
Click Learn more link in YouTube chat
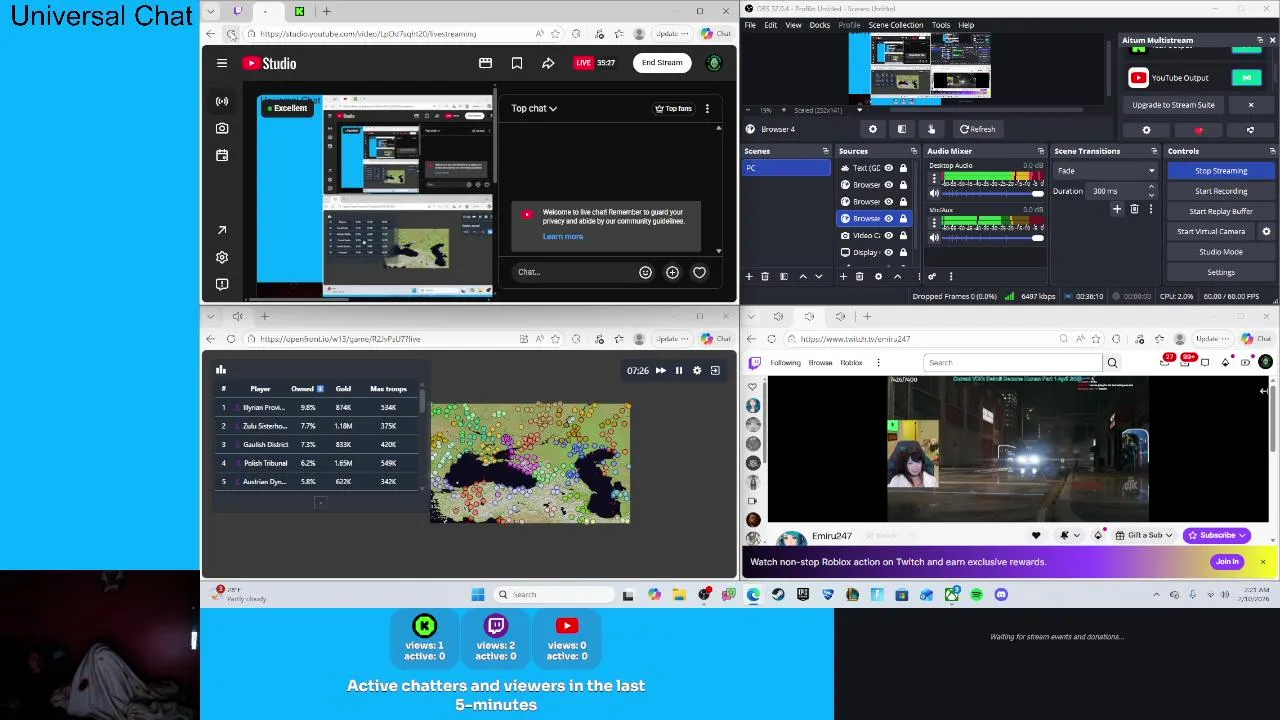pyautogui.click(x=563, y=237)
